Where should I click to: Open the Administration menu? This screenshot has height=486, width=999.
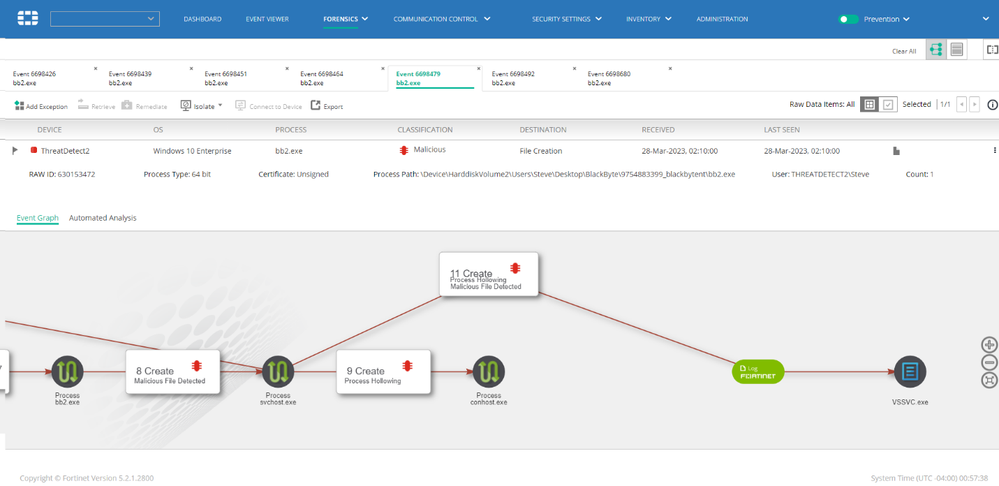click(x=722, y=19)
